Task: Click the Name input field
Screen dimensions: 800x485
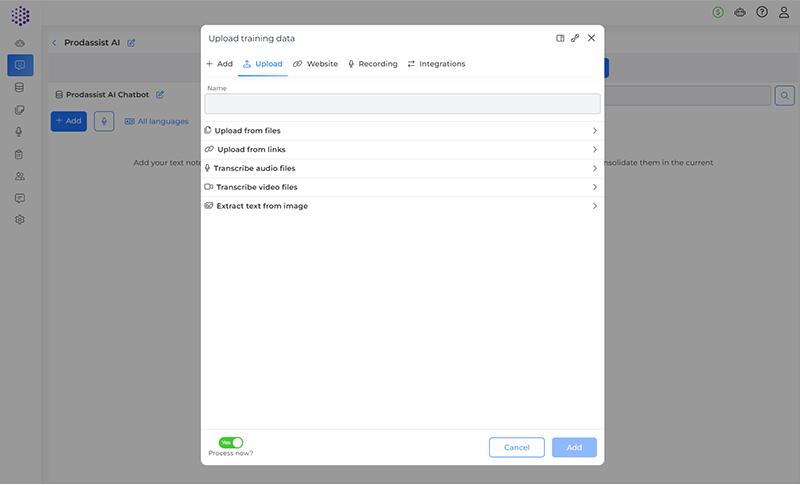Action: click(402, 104)
